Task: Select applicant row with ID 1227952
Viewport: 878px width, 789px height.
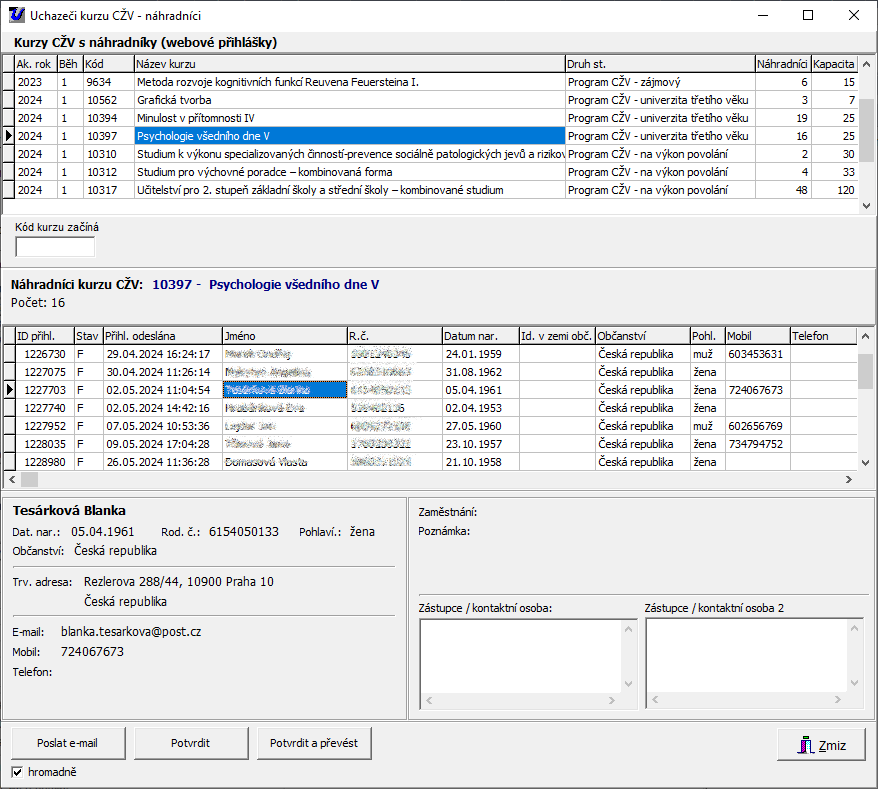Action: click(x=45, y=426)
